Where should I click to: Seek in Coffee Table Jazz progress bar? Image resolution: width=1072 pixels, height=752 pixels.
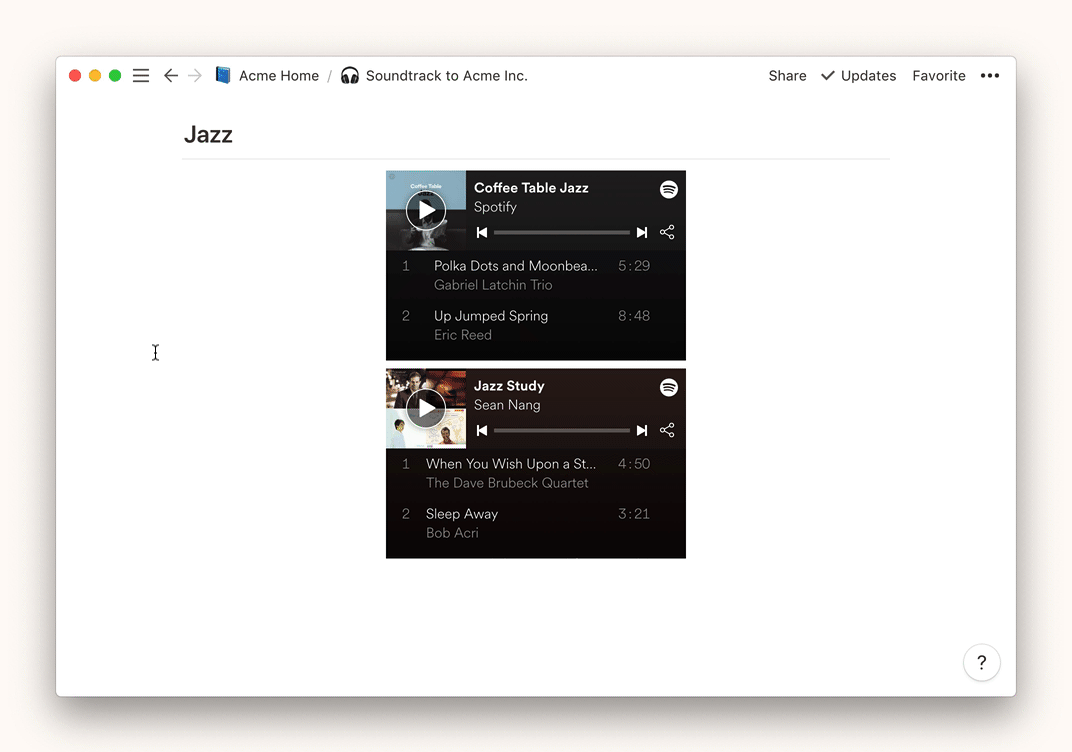click(562, 233)
